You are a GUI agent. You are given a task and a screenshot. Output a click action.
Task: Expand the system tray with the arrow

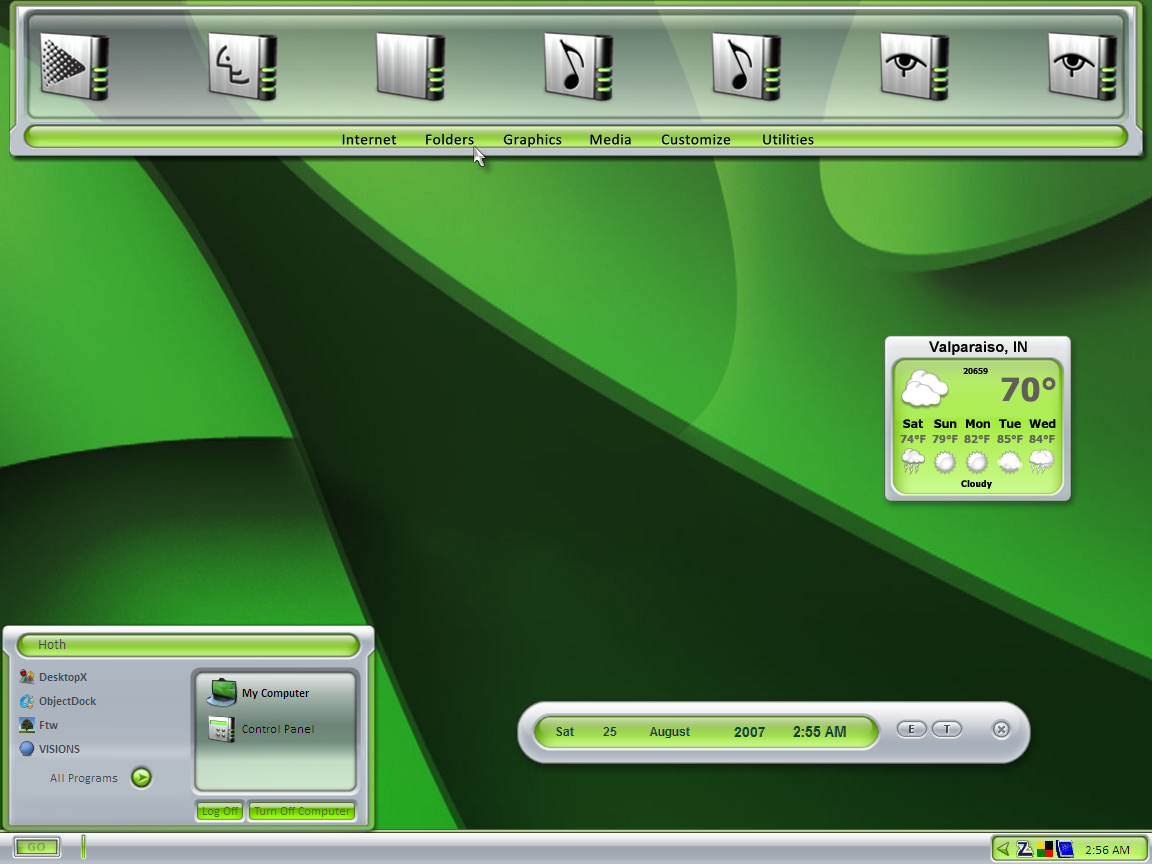coord(1003,849)
